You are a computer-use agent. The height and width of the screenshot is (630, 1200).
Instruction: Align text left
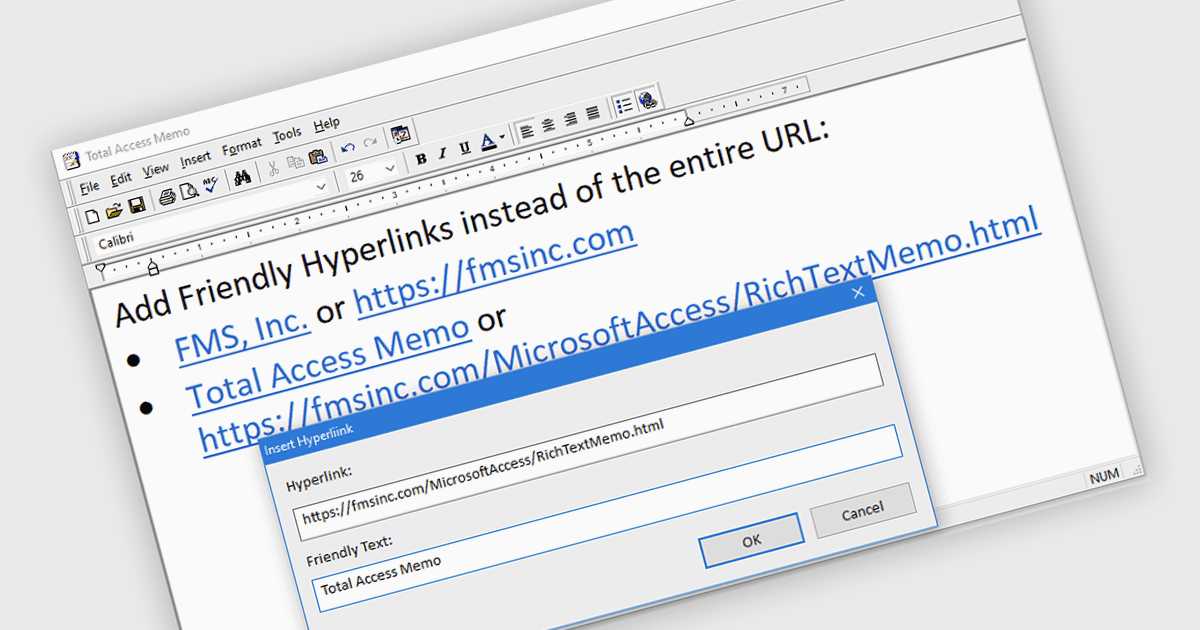(x=527, y=131)
